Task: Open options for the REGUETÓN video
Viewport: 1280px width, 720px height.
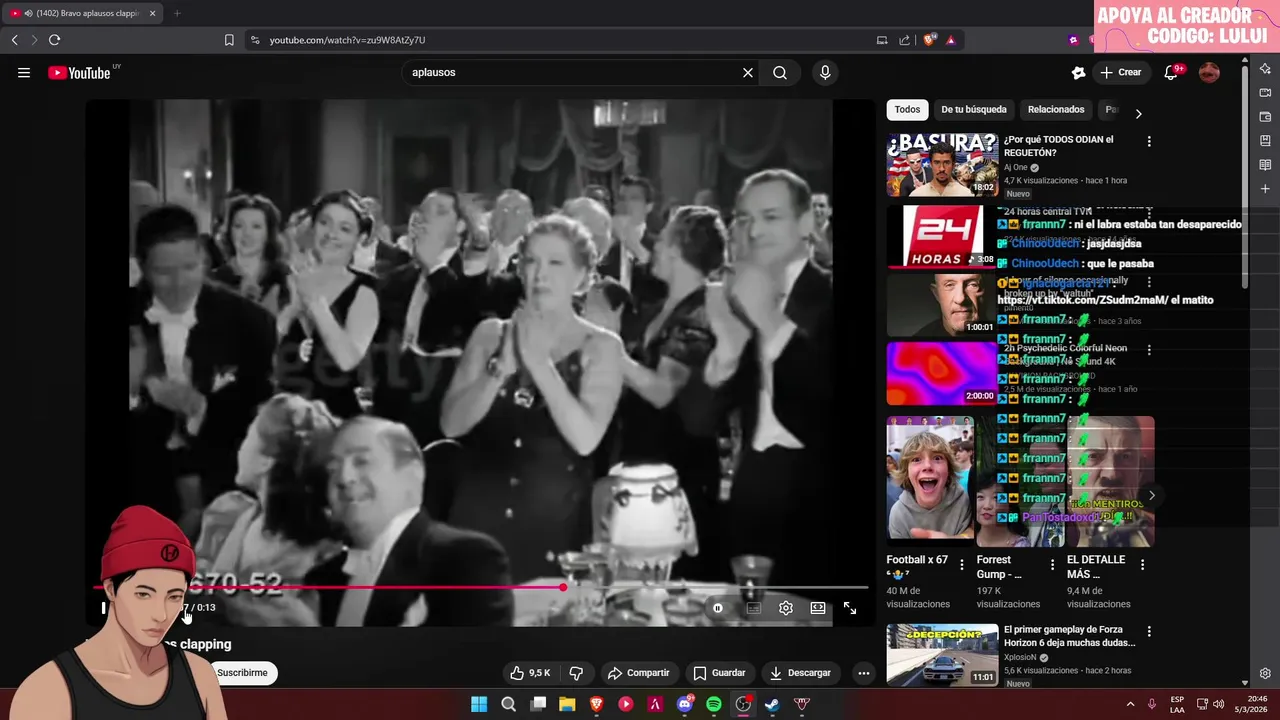Action: click(x=1149, y=142)
